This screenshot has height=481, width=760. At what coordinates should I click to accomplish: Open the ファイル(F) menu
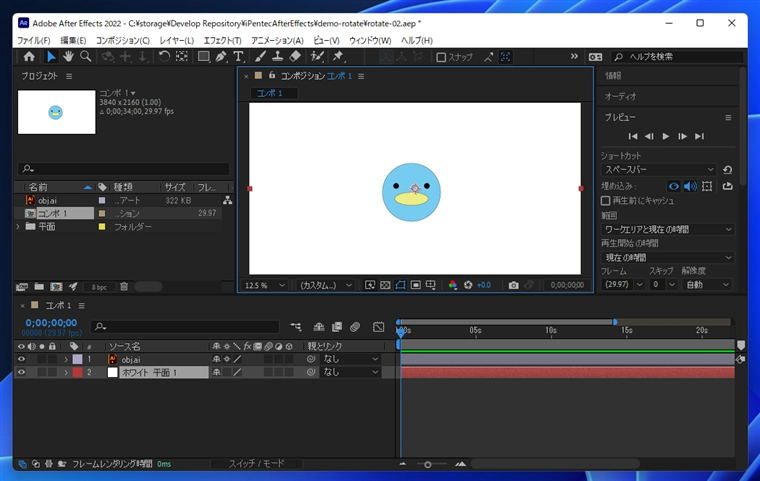[34, 40]
